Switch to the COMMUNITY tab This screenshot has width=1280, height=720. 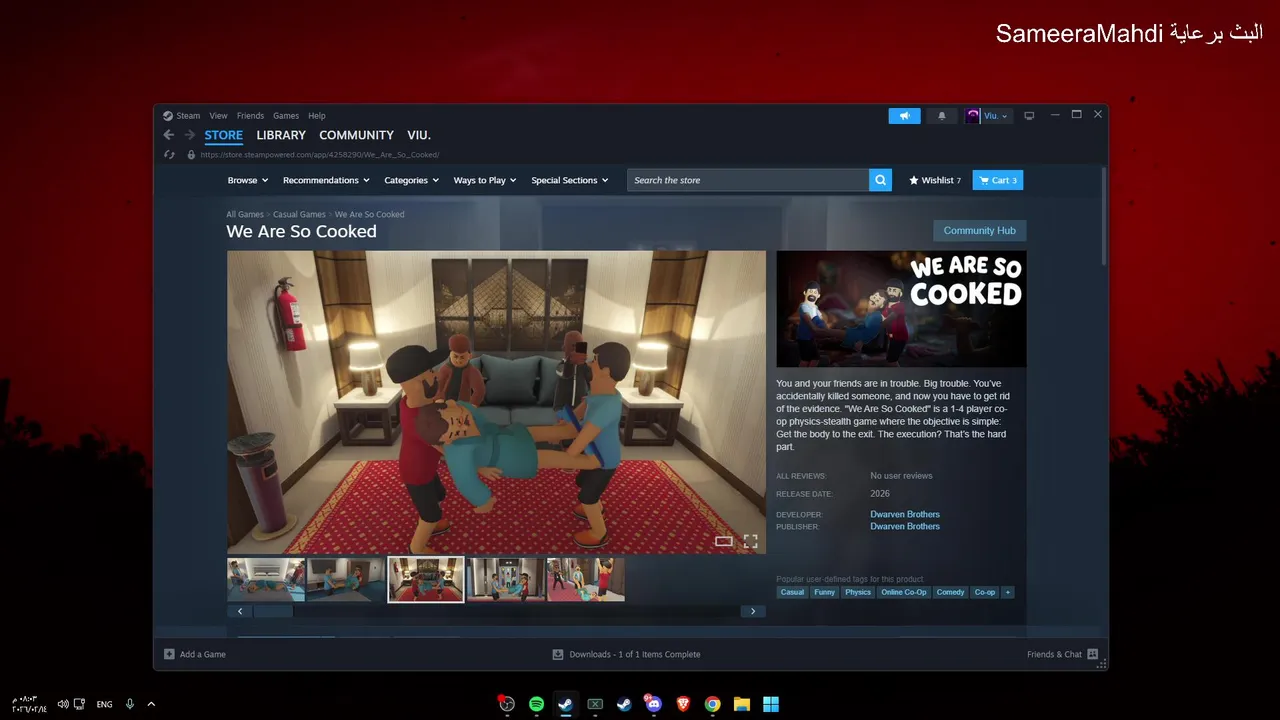(356, 135)
